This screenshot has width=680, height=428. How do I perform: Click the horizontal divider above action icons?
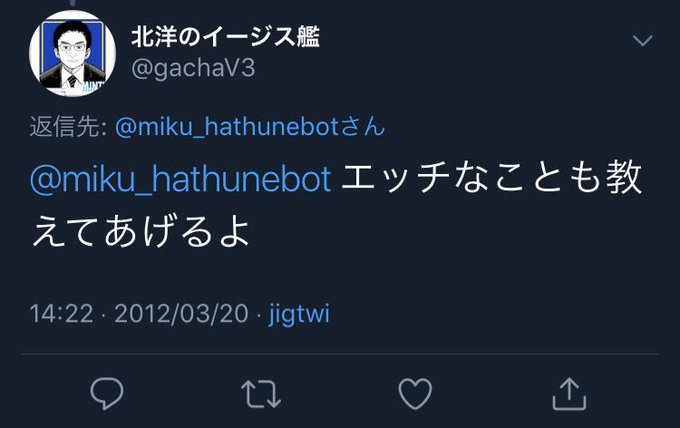[340, 354]
